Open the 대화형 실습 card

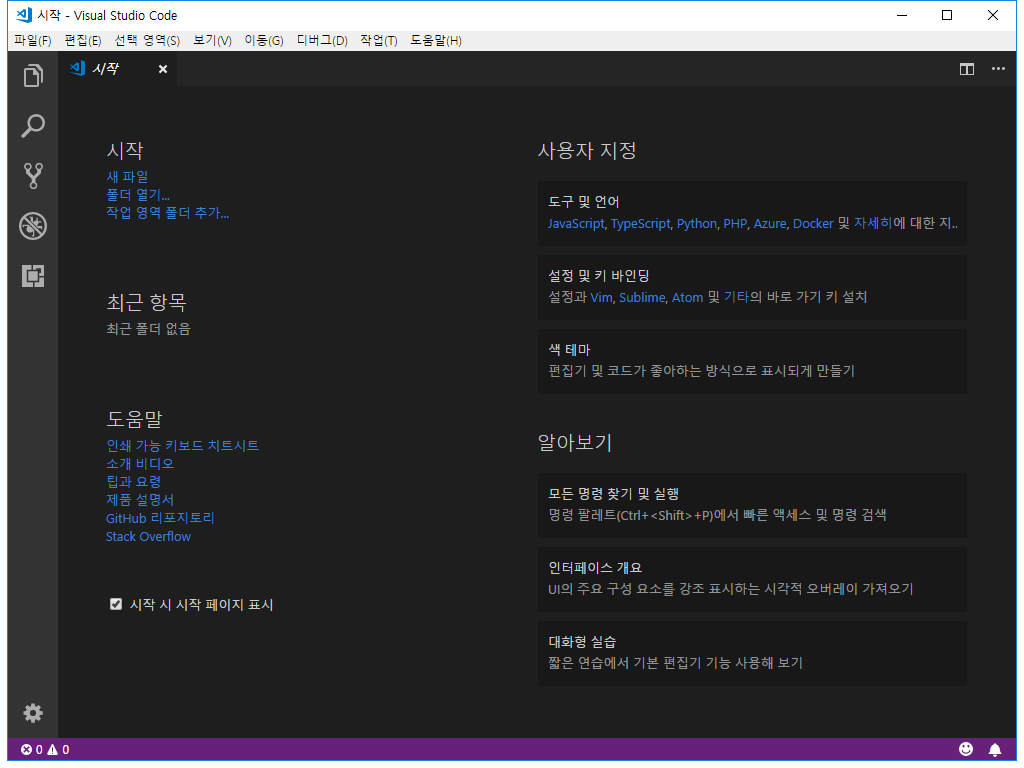(x=752, y=652)
